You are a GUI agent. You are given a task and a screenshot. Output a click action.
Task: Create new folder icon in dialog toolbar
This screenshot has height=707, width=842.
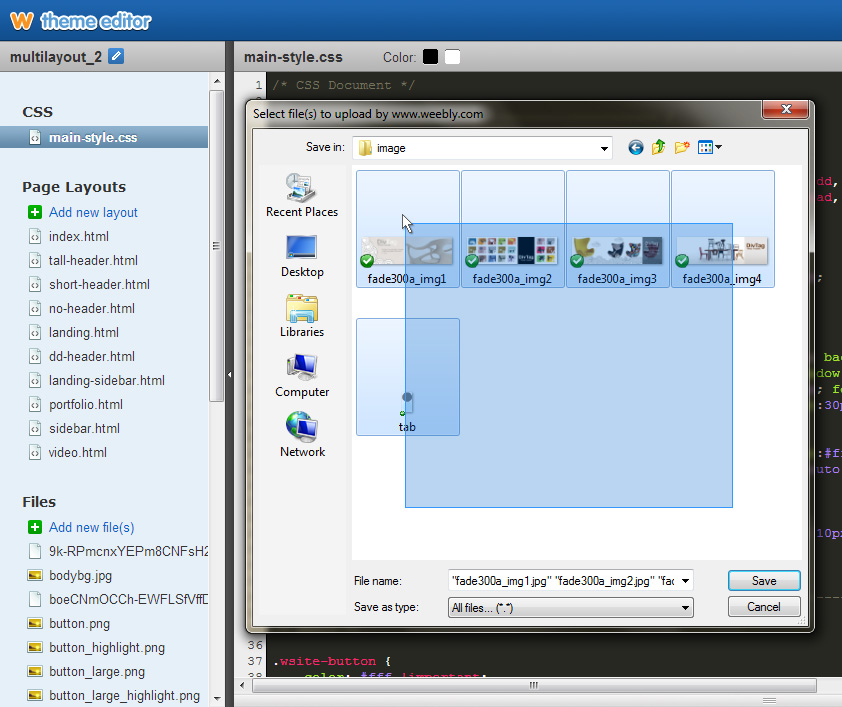tap(682, 148)
